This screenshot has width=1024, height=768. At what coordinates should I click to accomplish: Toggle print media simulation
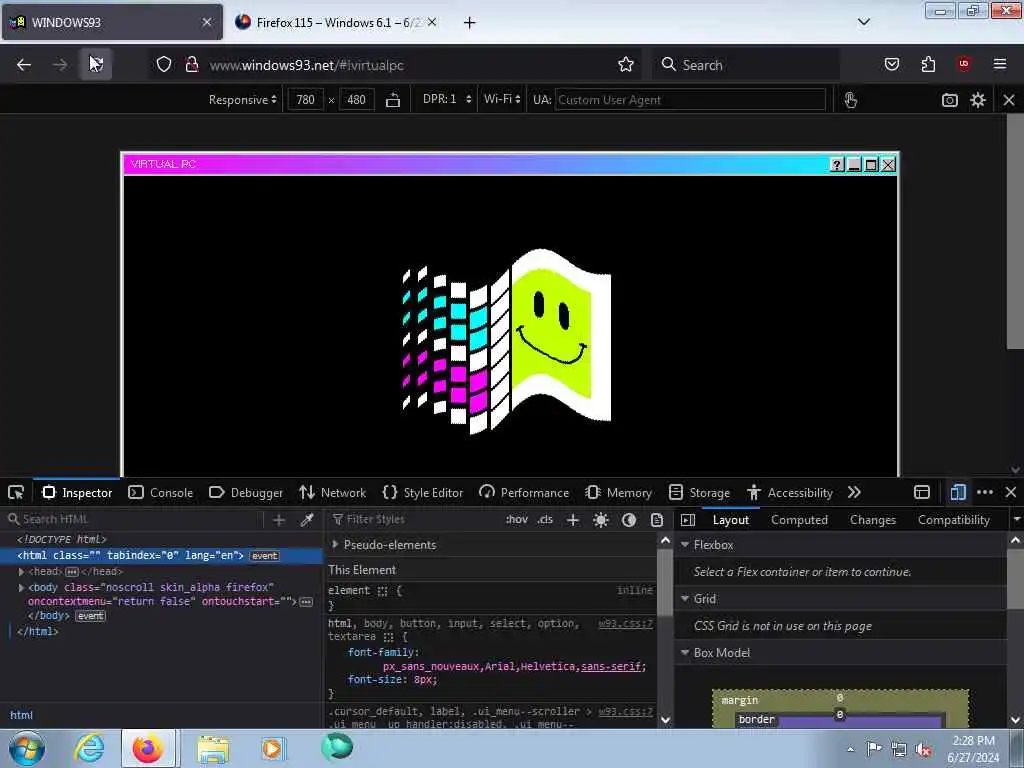(657, 520)
